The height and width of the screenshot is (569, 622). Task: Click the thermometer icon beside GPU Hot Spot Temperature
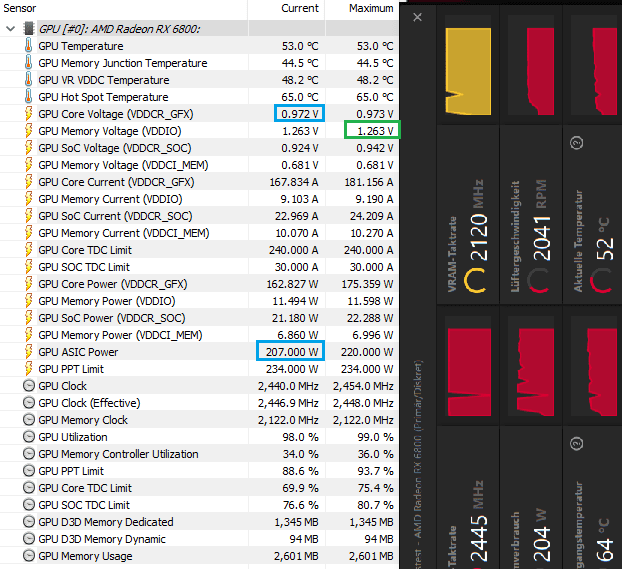pos(29,97)
